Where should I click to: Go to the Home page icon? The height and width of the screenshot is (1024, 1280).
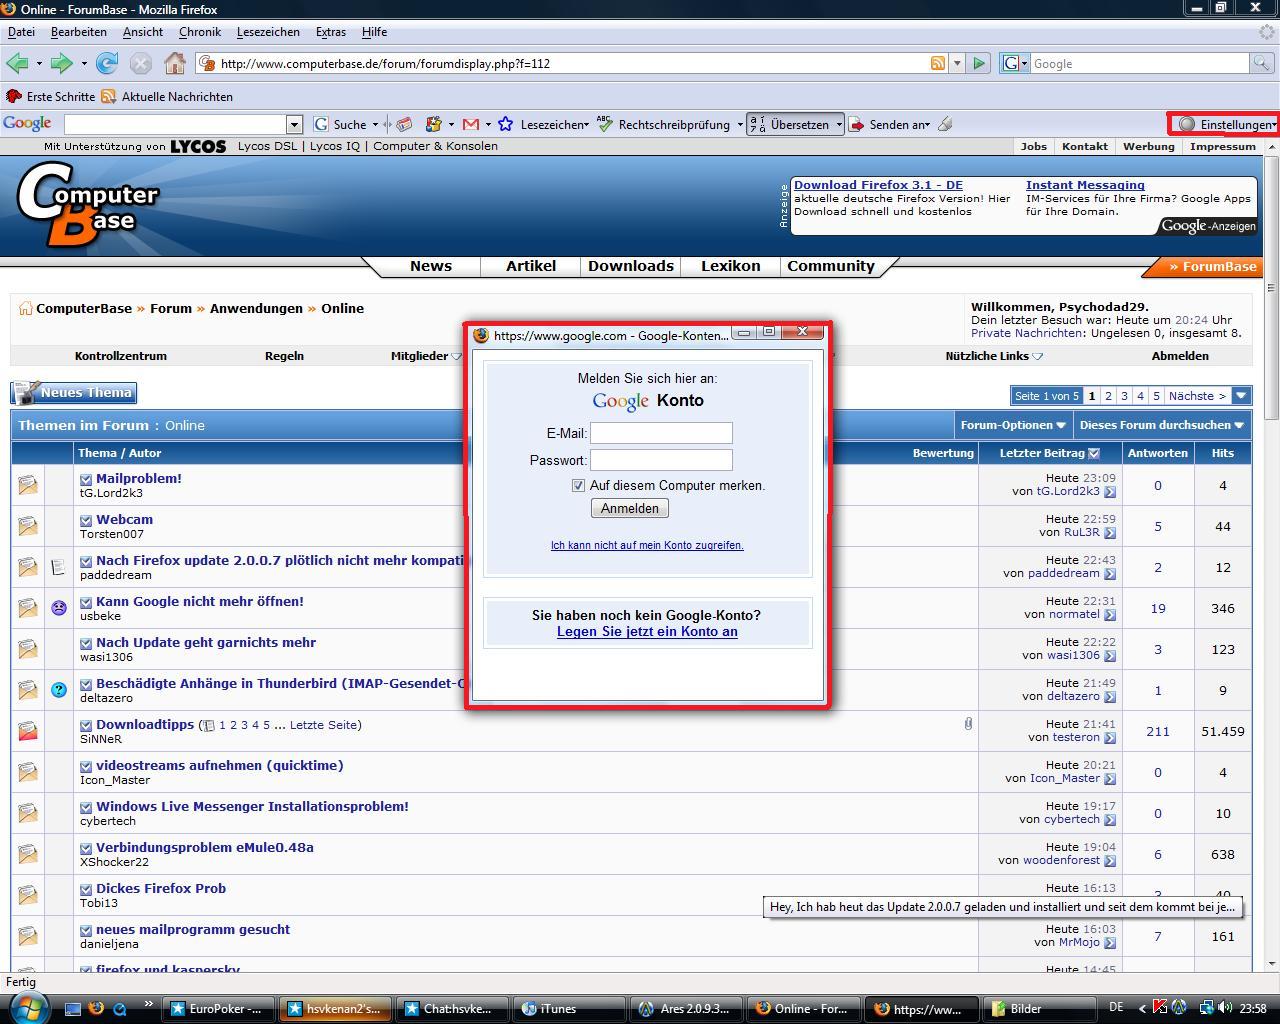tap(175, 63)
